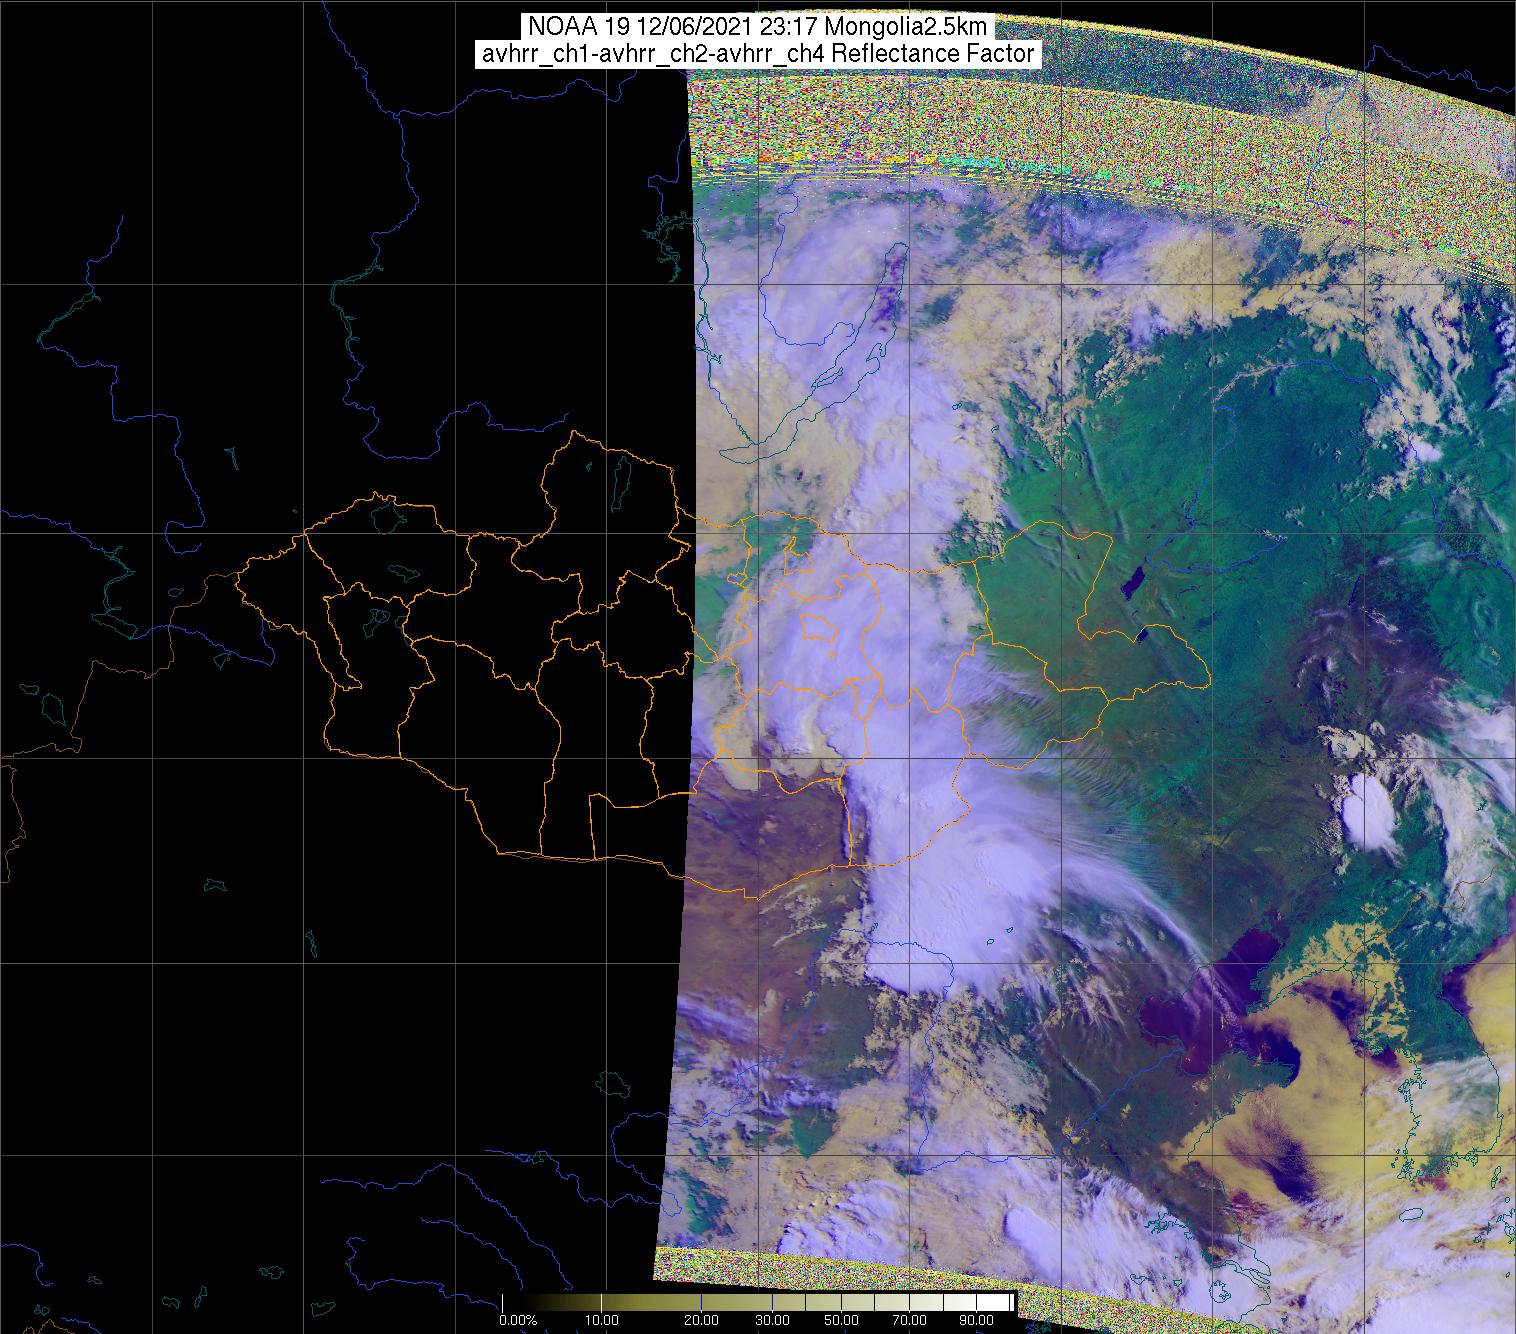The width and height of the screenshot is (1516, 1334).
Task: Click the 'NOAA 19 12/06/2021 23:17 Mongolia2.5km' title text
Action: 759,25
